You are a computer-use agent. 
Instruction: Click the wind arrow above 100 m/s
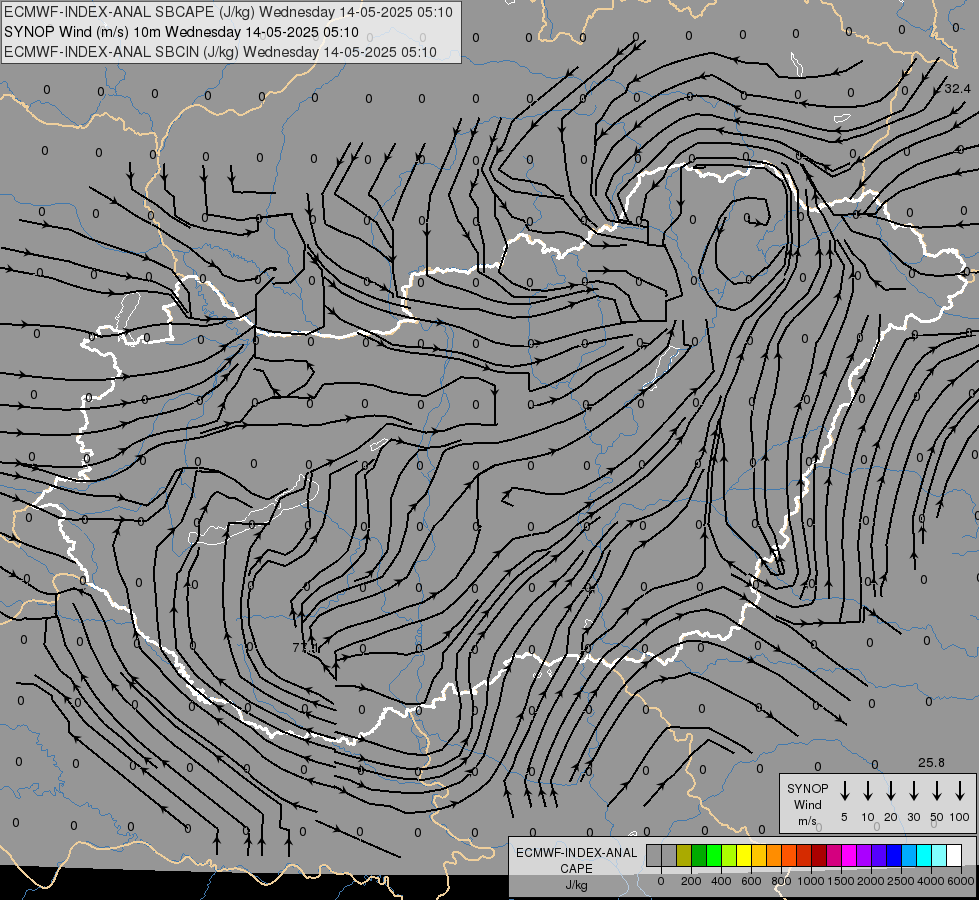960,791
